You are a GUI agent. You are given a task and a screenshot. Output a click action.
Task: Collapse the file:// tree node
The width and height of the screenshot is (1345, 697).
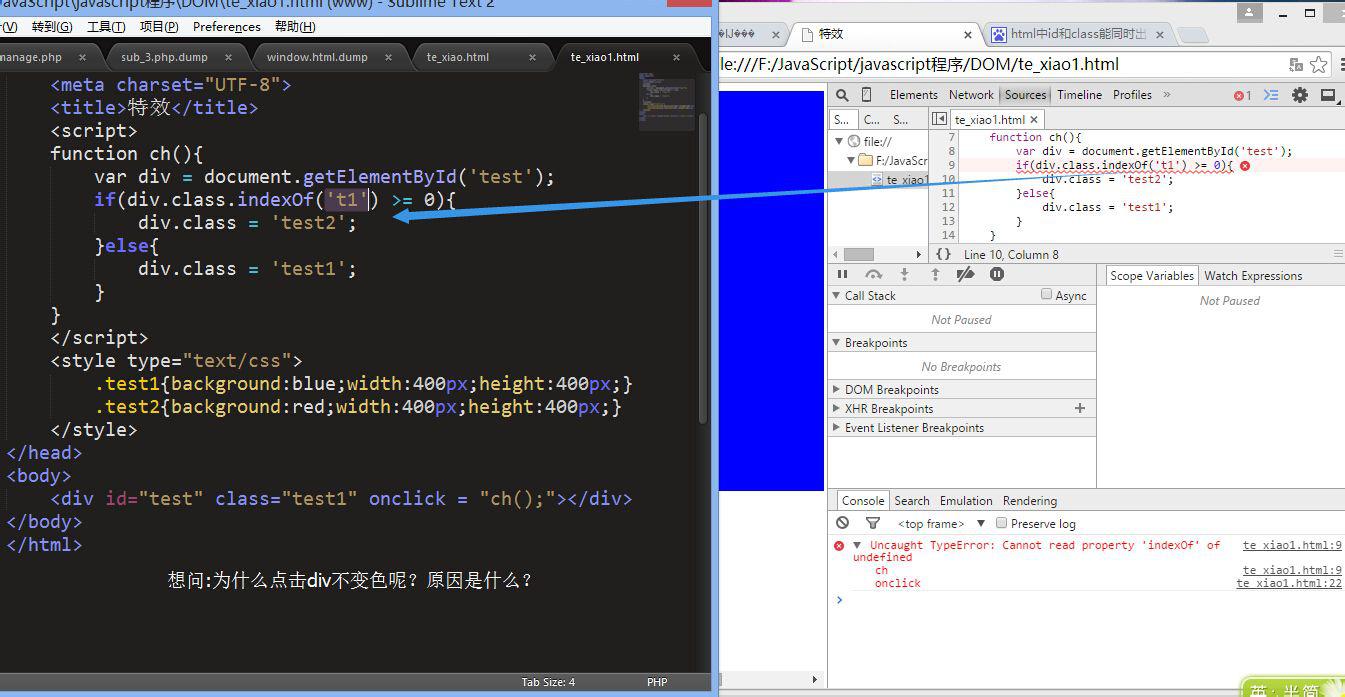click(x=838, y=142)
